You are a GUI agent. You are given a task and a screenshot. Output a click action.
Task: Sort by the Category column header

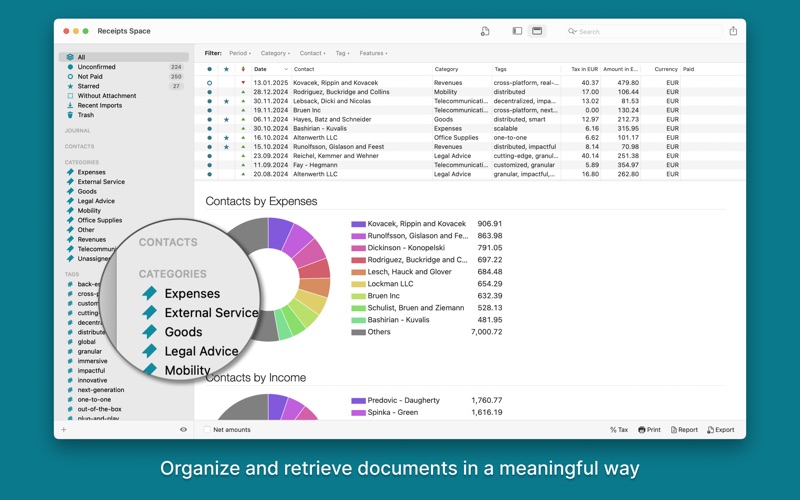(x=462, y=69)
